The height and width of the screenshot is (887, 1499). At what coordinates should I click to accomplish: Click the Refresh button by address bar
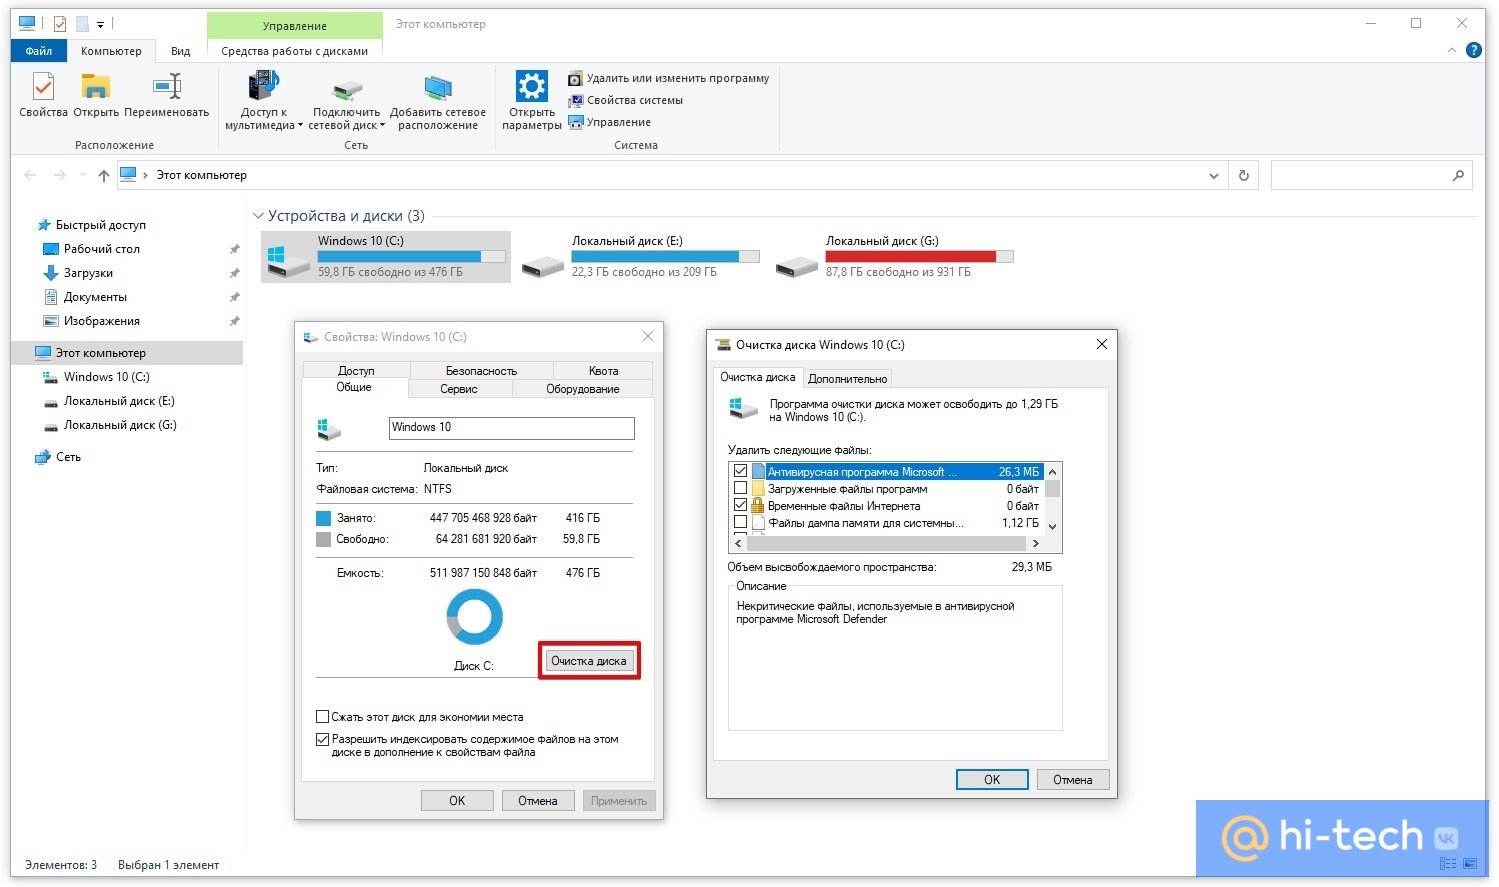click(1244, 175)
